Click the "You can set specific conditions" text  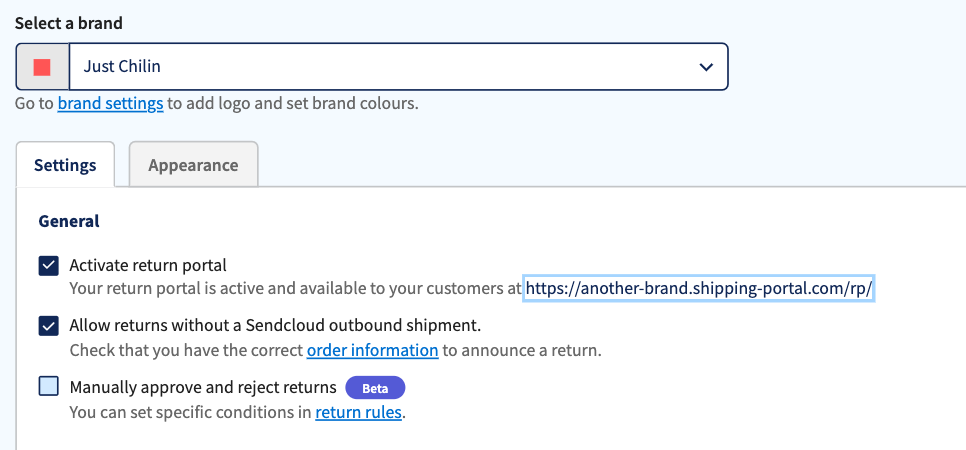click(190, 411)
